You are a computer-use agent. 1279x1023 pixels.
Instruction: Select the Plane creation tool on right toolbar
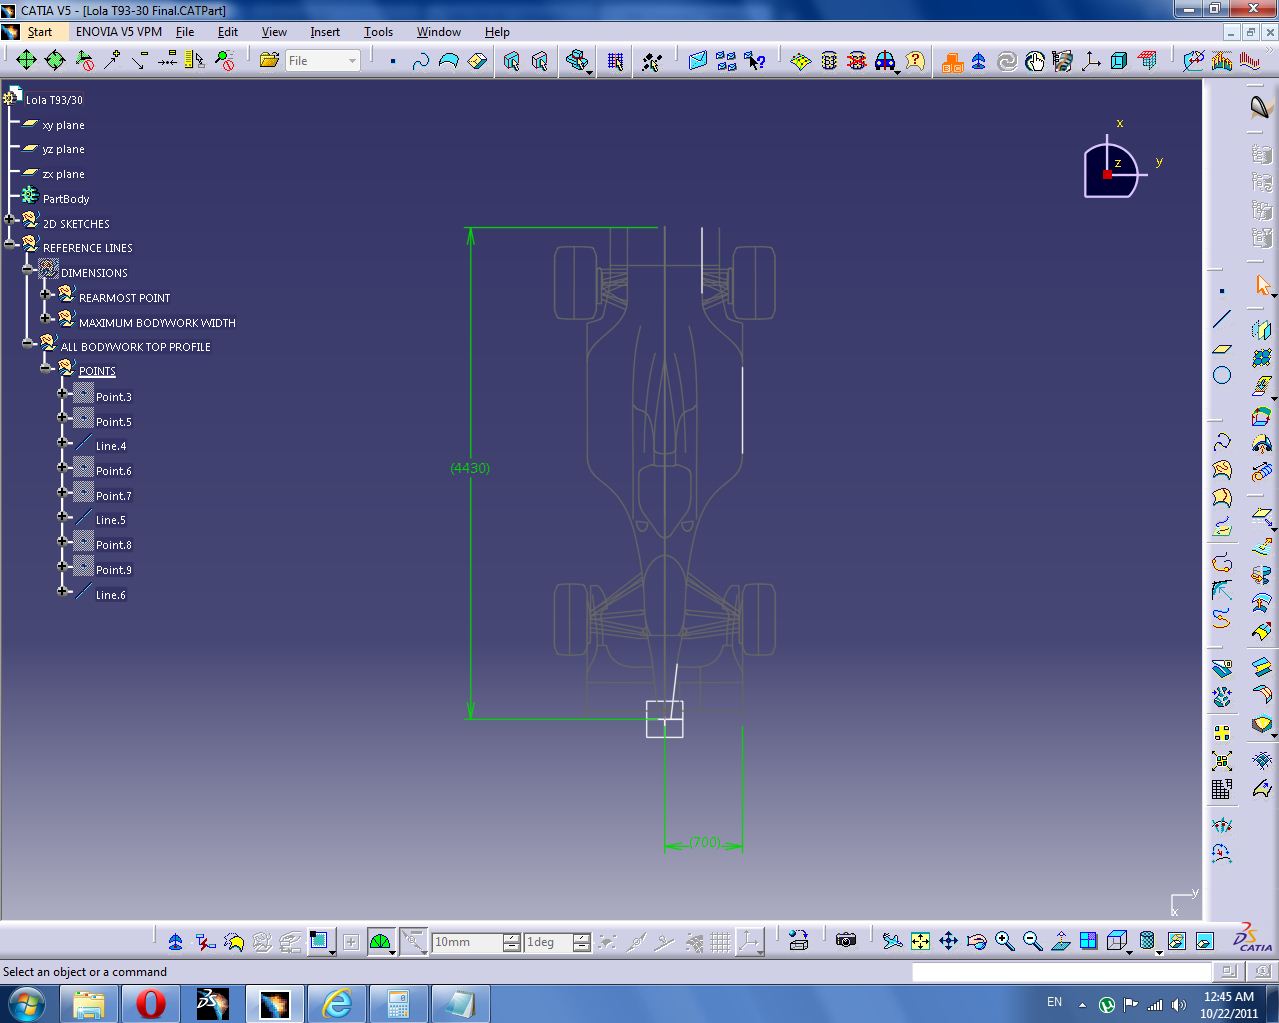click(x=1221, y=347)
